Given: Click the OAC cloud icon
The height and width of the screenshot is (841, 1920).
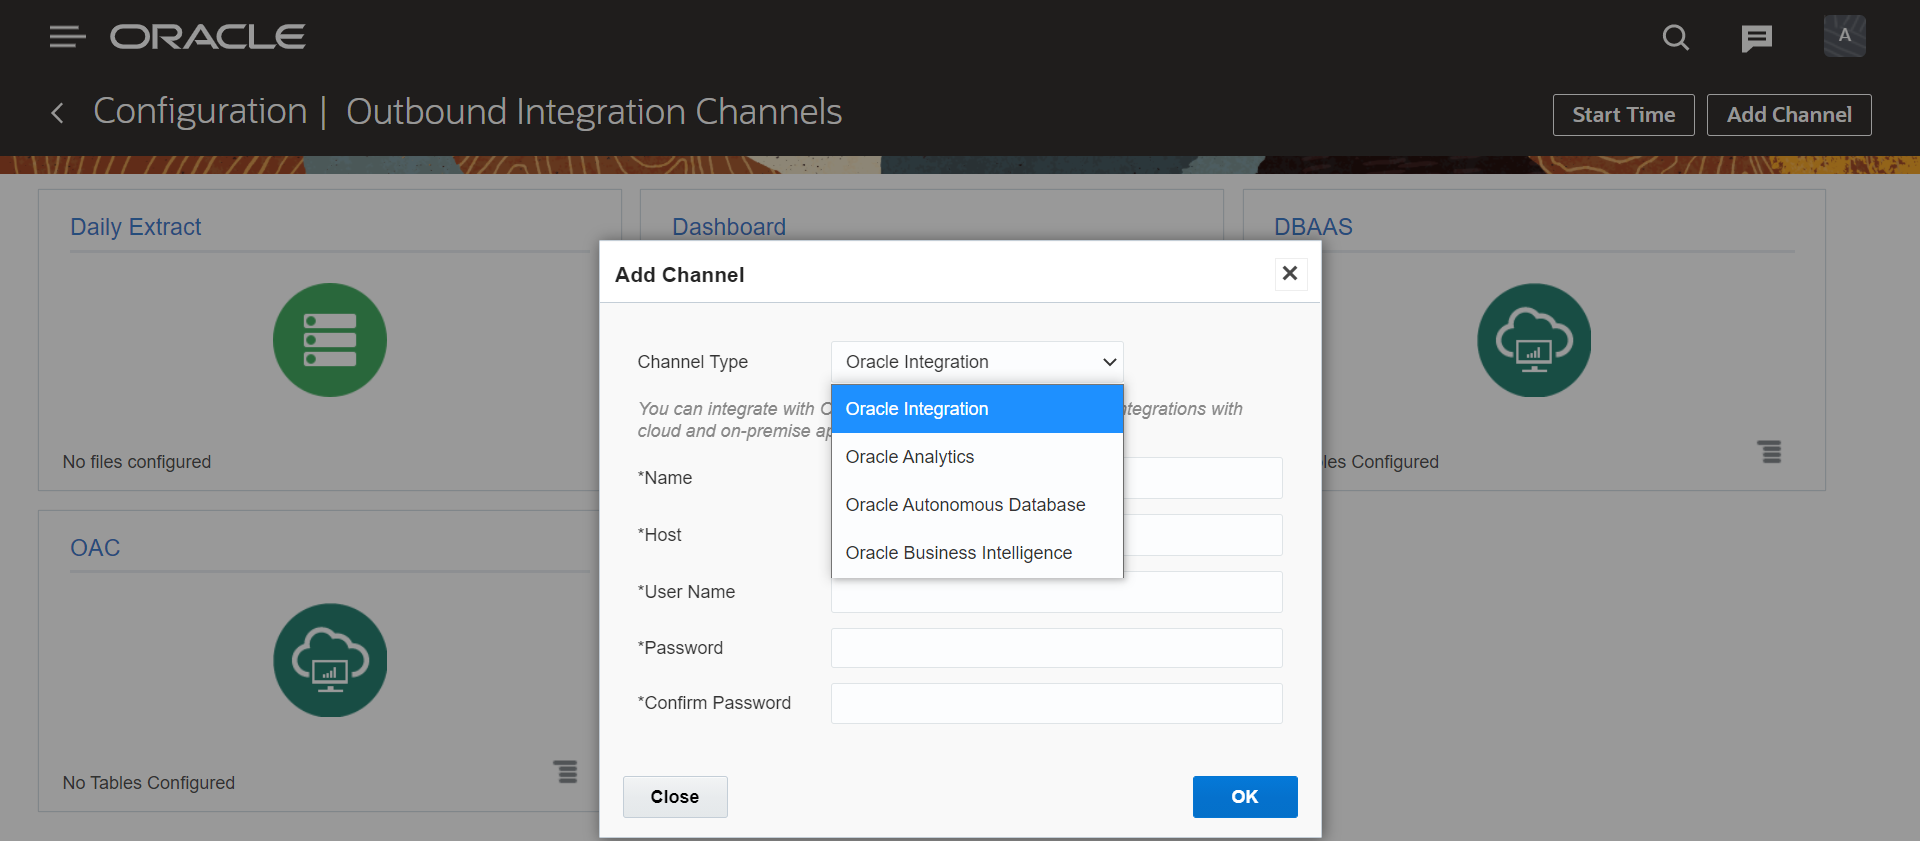Looking at the screenshot, I should (x=330, y=660).
